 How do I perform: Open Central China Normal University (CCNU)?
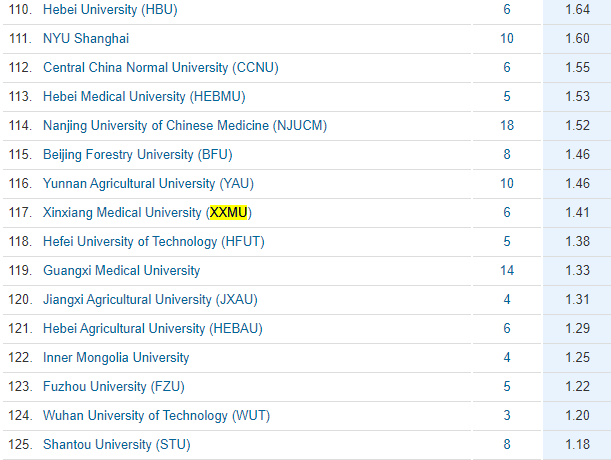click(160, 67)
